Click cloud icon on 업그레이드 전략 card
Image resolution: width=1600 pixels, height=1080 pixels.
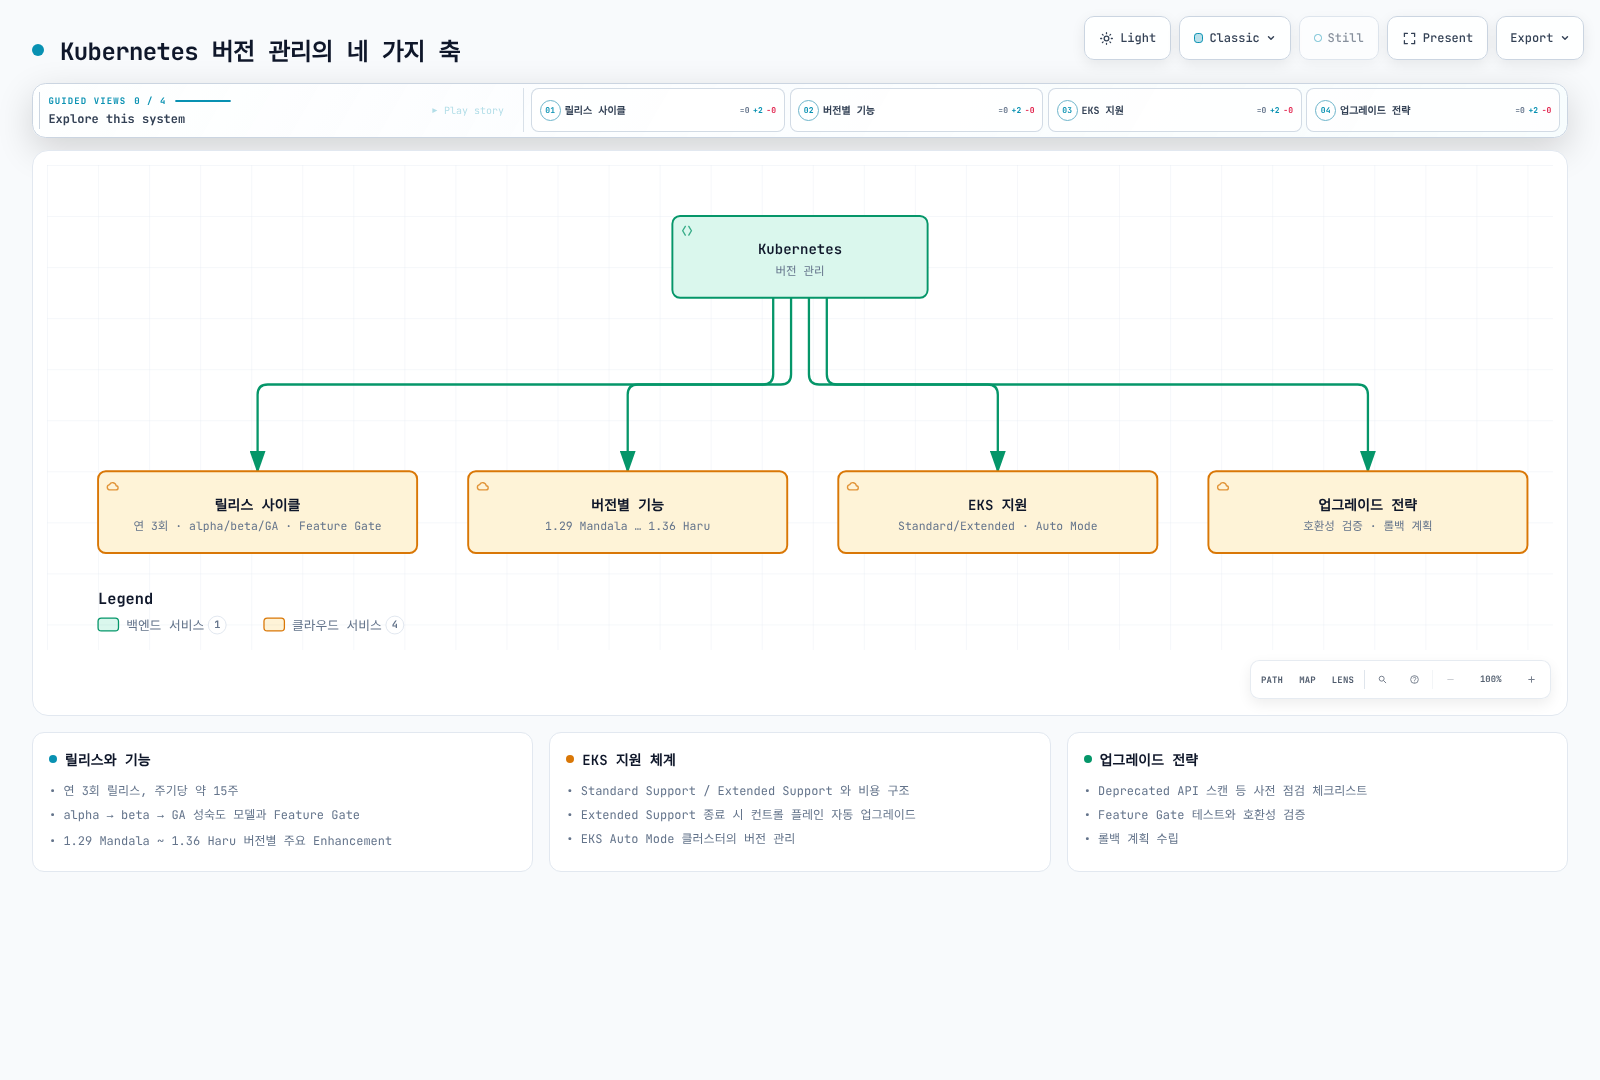tap(1223, 486)
